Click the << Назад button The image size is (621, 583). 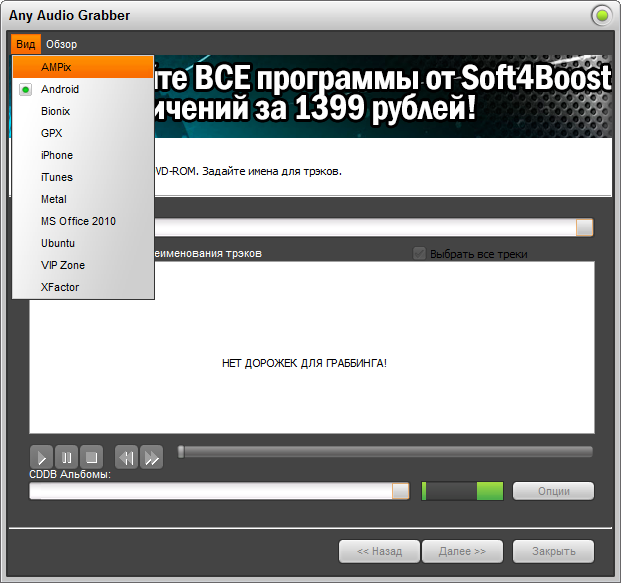[x=379, y=551]
